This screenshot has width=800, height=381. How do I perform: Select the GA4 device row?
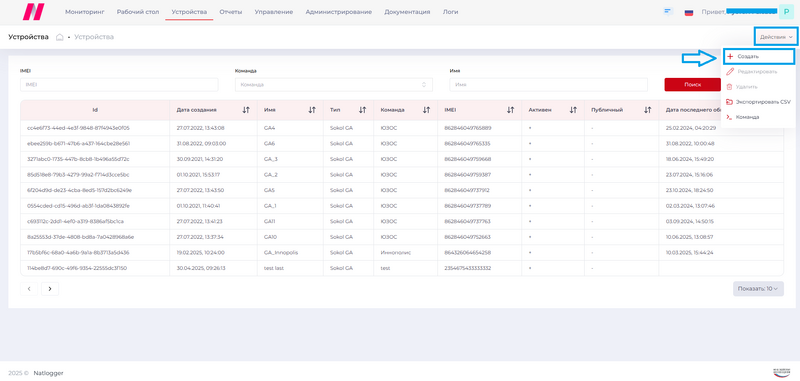402,128
